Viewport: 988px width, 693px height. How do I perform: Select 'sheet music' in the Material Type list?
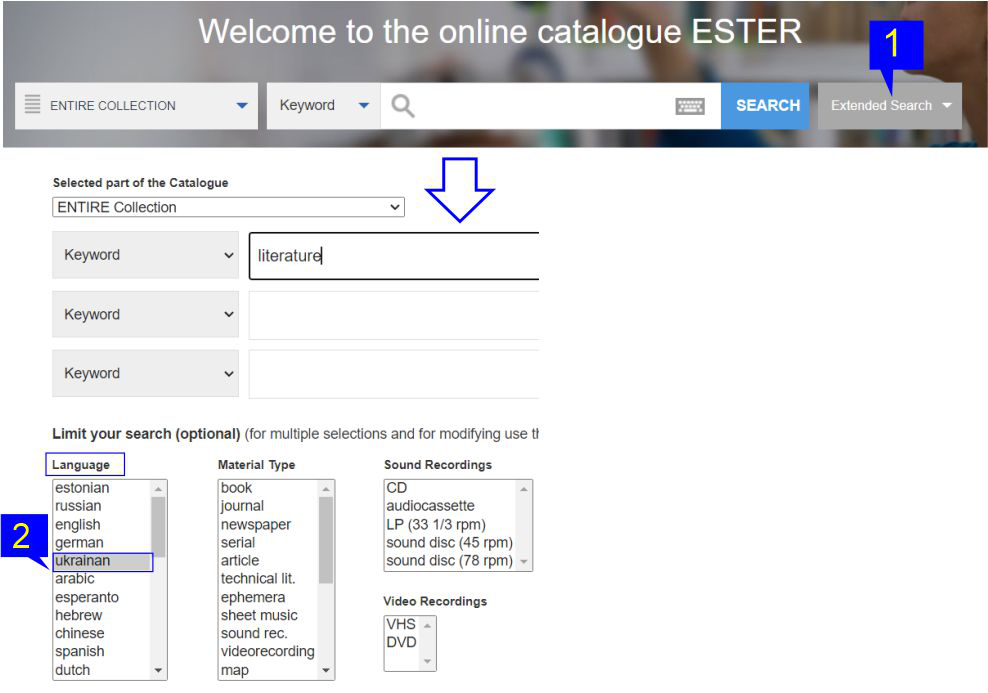(x=259, y=616)
